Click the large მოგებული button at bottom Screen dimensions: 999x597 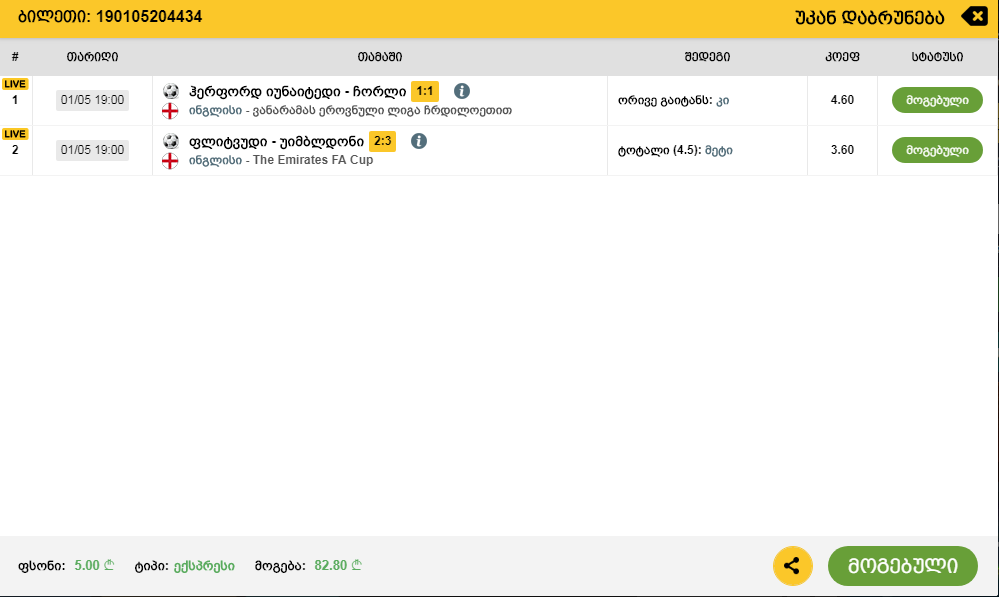coord(903,566)
